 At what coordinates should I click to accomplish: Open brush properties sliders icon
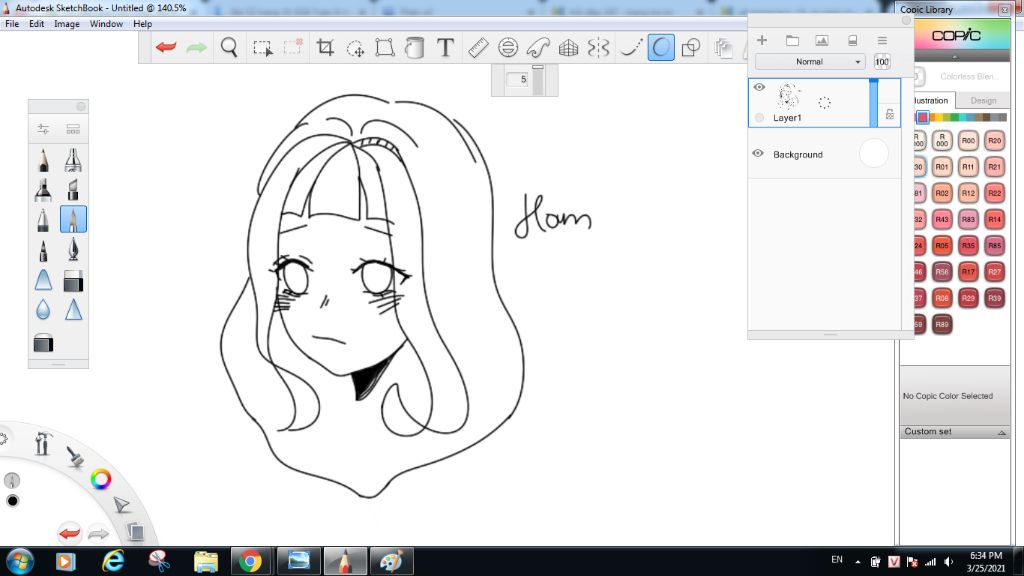coord(43,129)
